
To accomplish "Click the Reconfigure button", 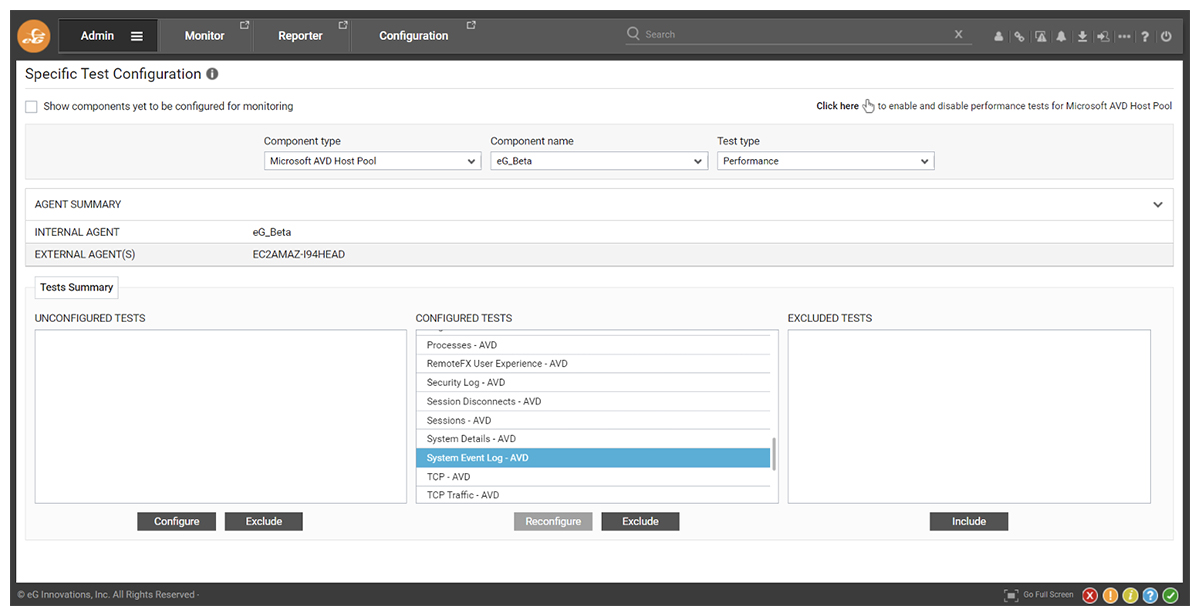I will (553, 521).
